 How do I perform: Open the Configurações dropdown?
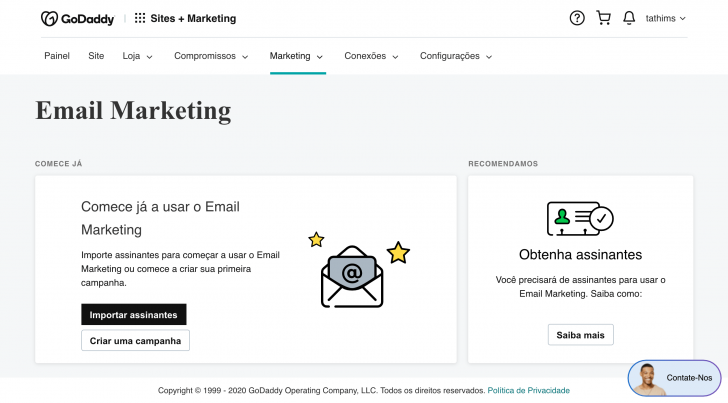click(x=456, y=56)
